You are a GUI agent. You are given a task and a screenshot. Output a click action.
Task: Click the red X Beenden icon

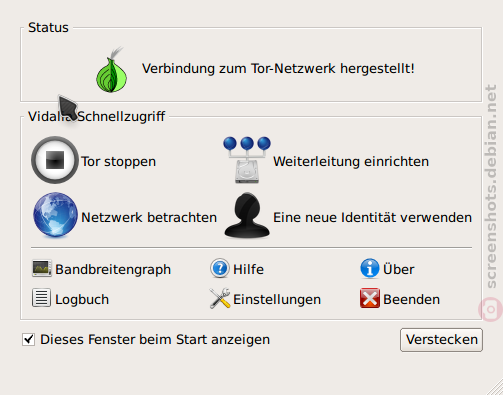[x=370, y=298]
